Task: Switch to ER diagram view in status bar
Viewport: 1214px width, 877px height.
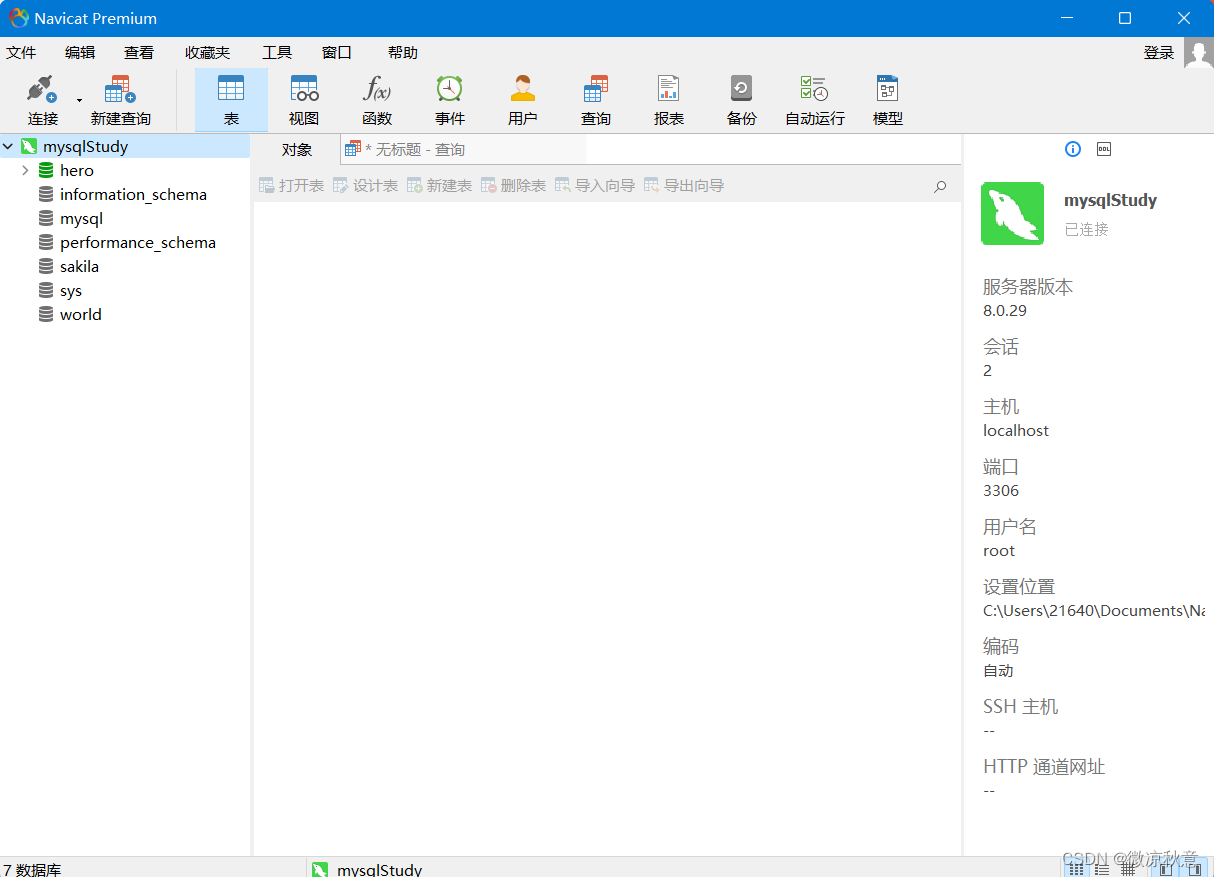Action: coord(1128,869)
